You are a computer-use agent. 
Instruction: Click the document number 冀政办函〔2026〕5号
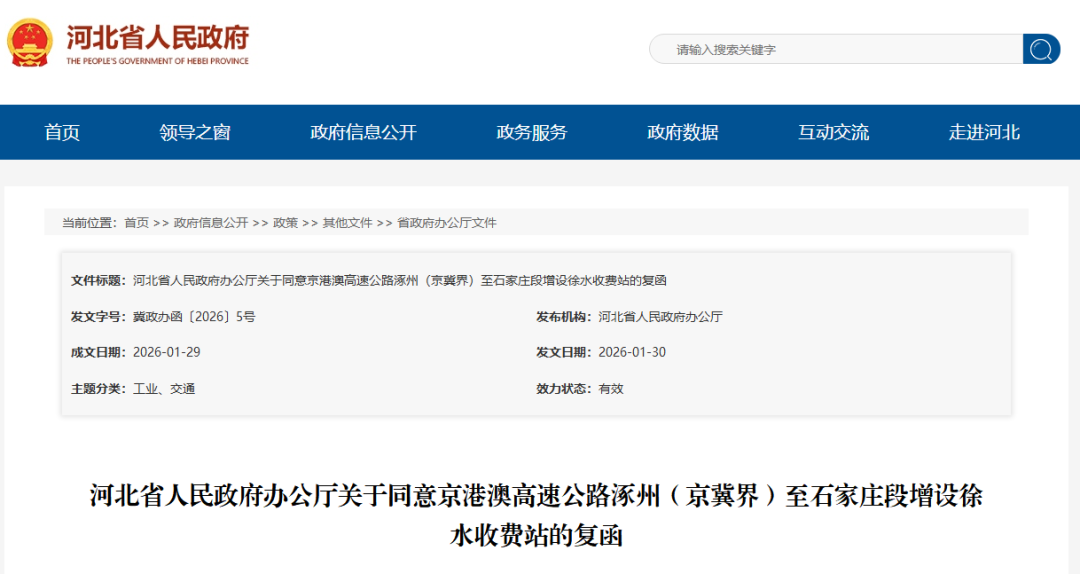click(x=194, y=316)
